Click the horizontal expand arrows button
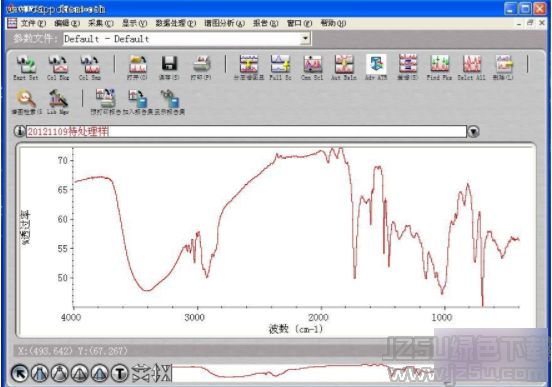 click(x=141, y=369)
